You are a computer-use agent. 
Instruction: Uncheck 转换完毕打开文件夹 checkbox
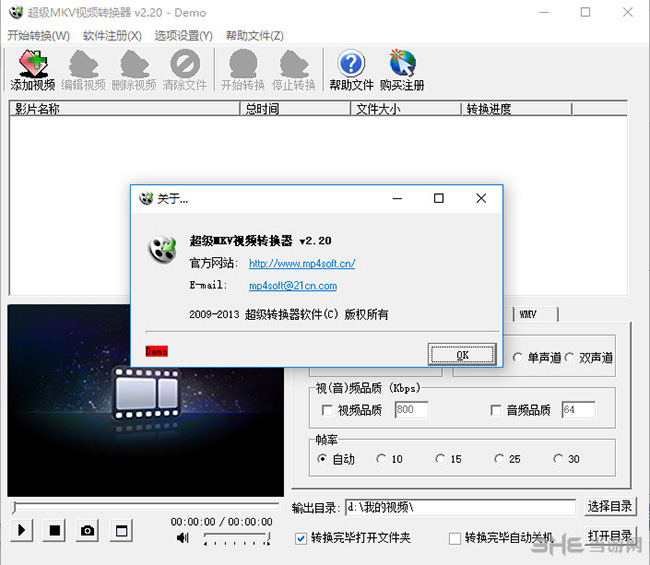[301, 538]
